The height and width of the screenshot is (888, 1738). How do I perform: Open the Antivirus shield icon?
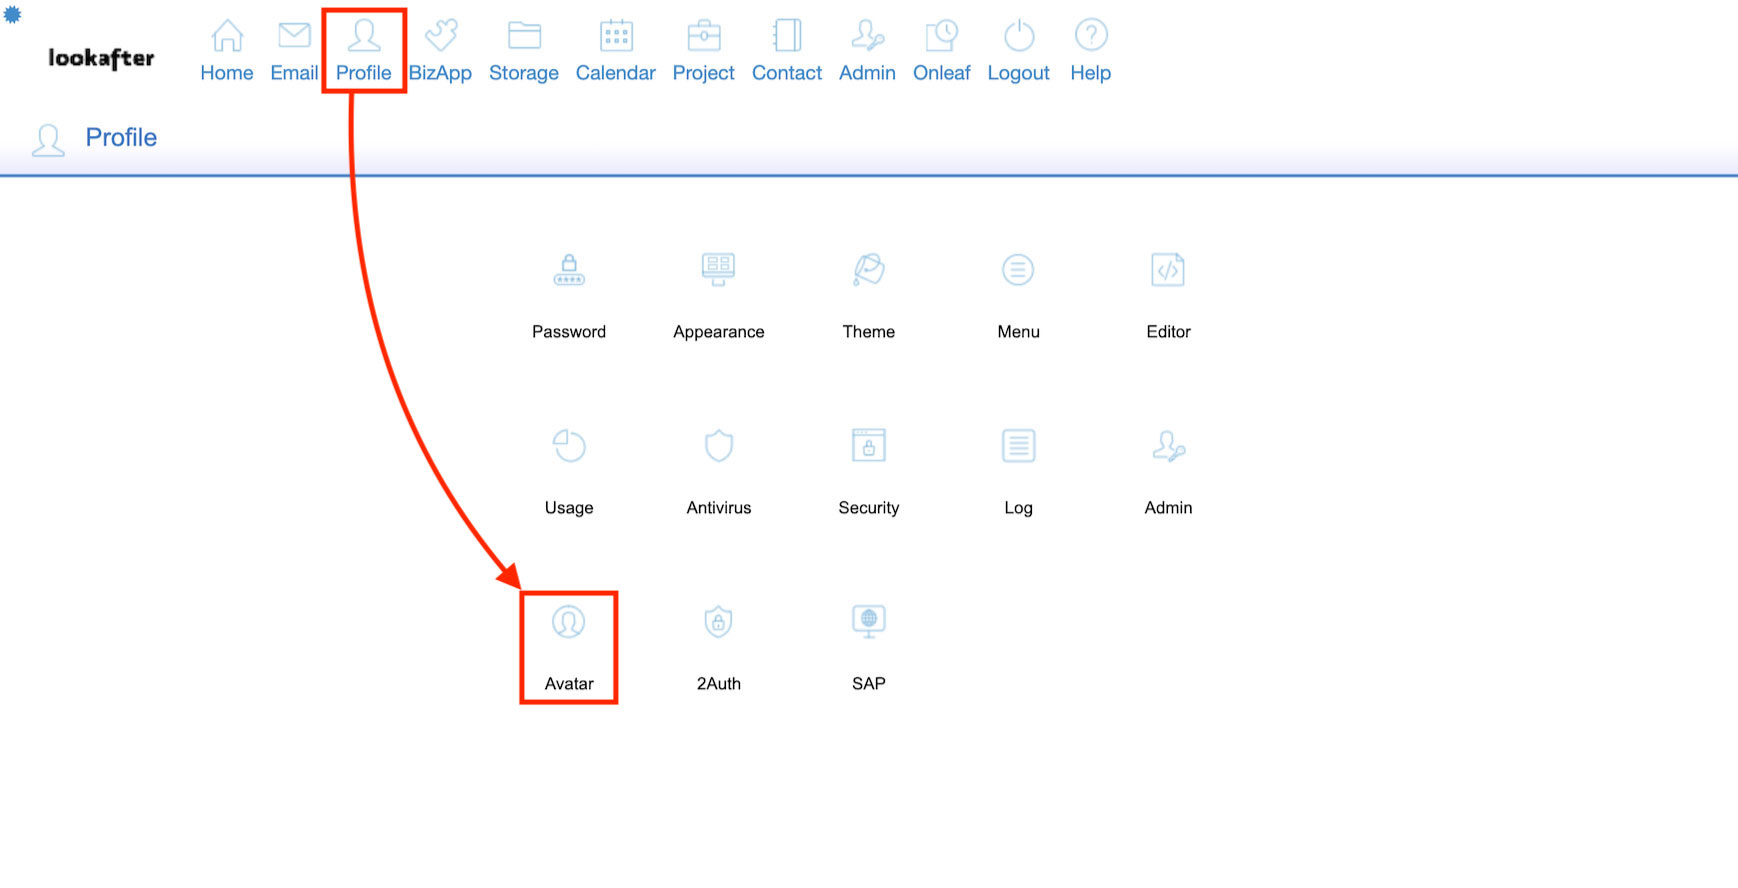click(718, 447)
